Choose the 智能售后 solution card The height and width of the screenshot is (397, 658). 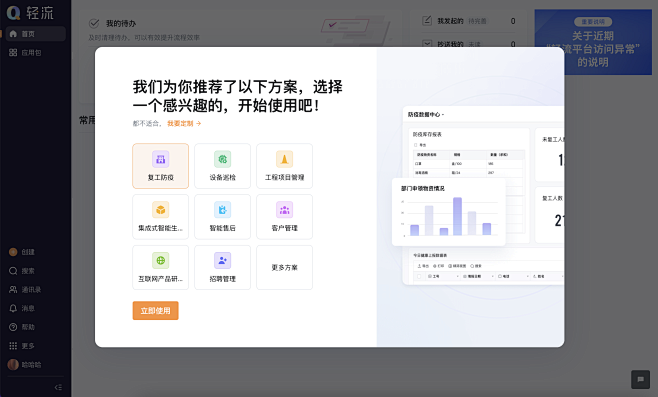(222, 217)
